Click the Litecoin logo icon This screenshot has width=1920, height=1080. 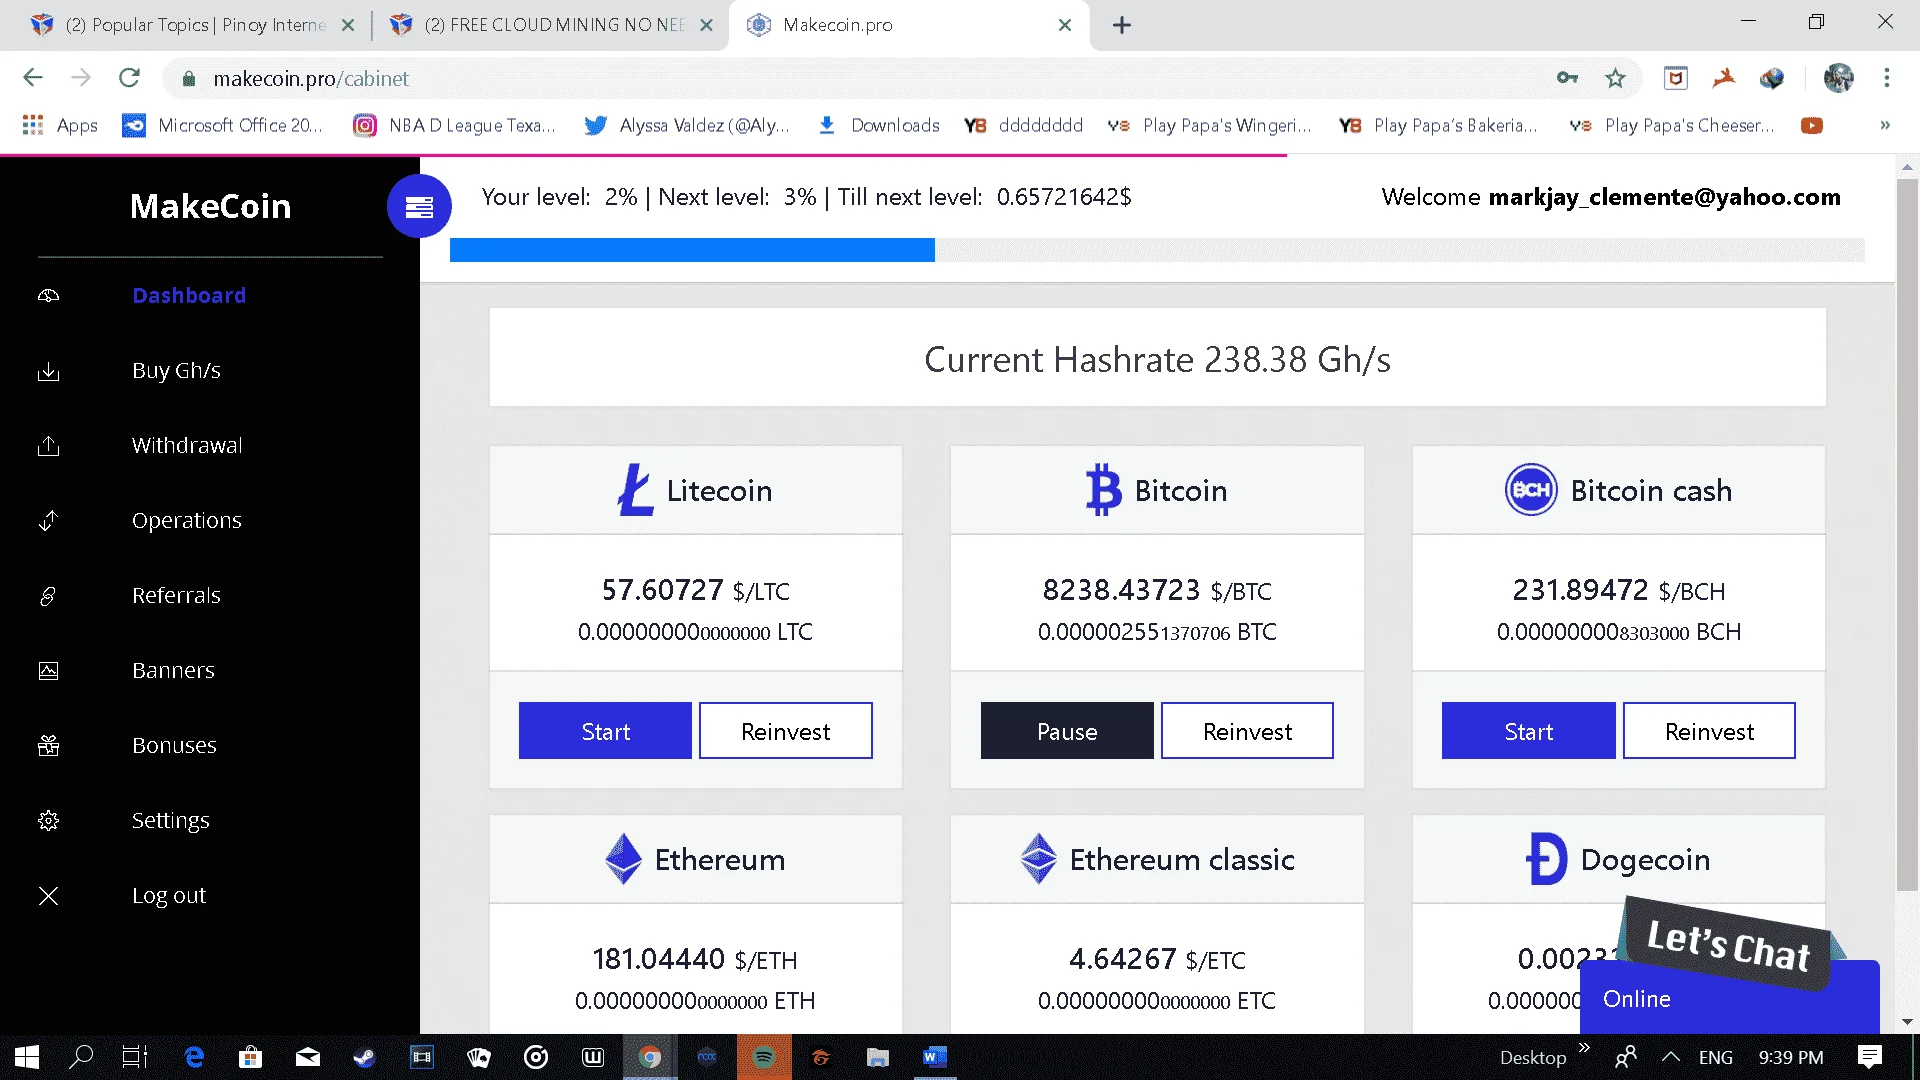click(x=635, y=490)
